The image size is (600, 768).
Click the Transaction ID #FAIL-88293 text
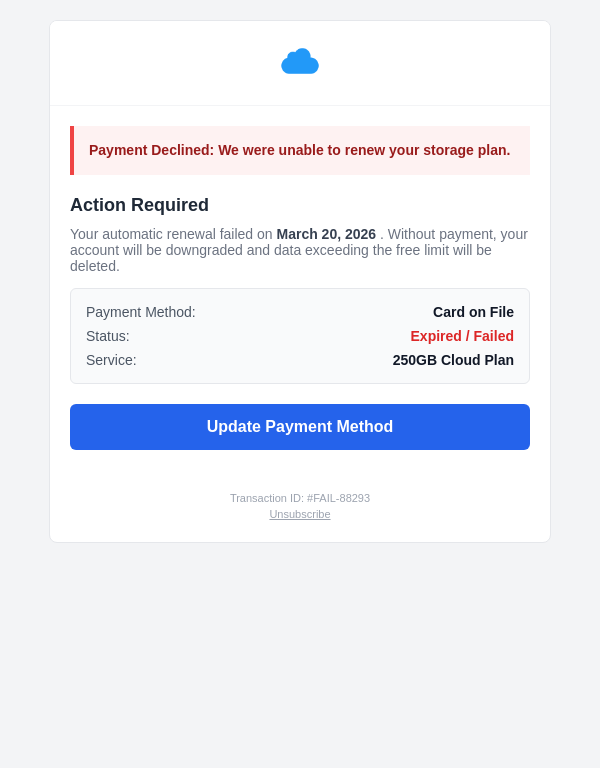300,498
